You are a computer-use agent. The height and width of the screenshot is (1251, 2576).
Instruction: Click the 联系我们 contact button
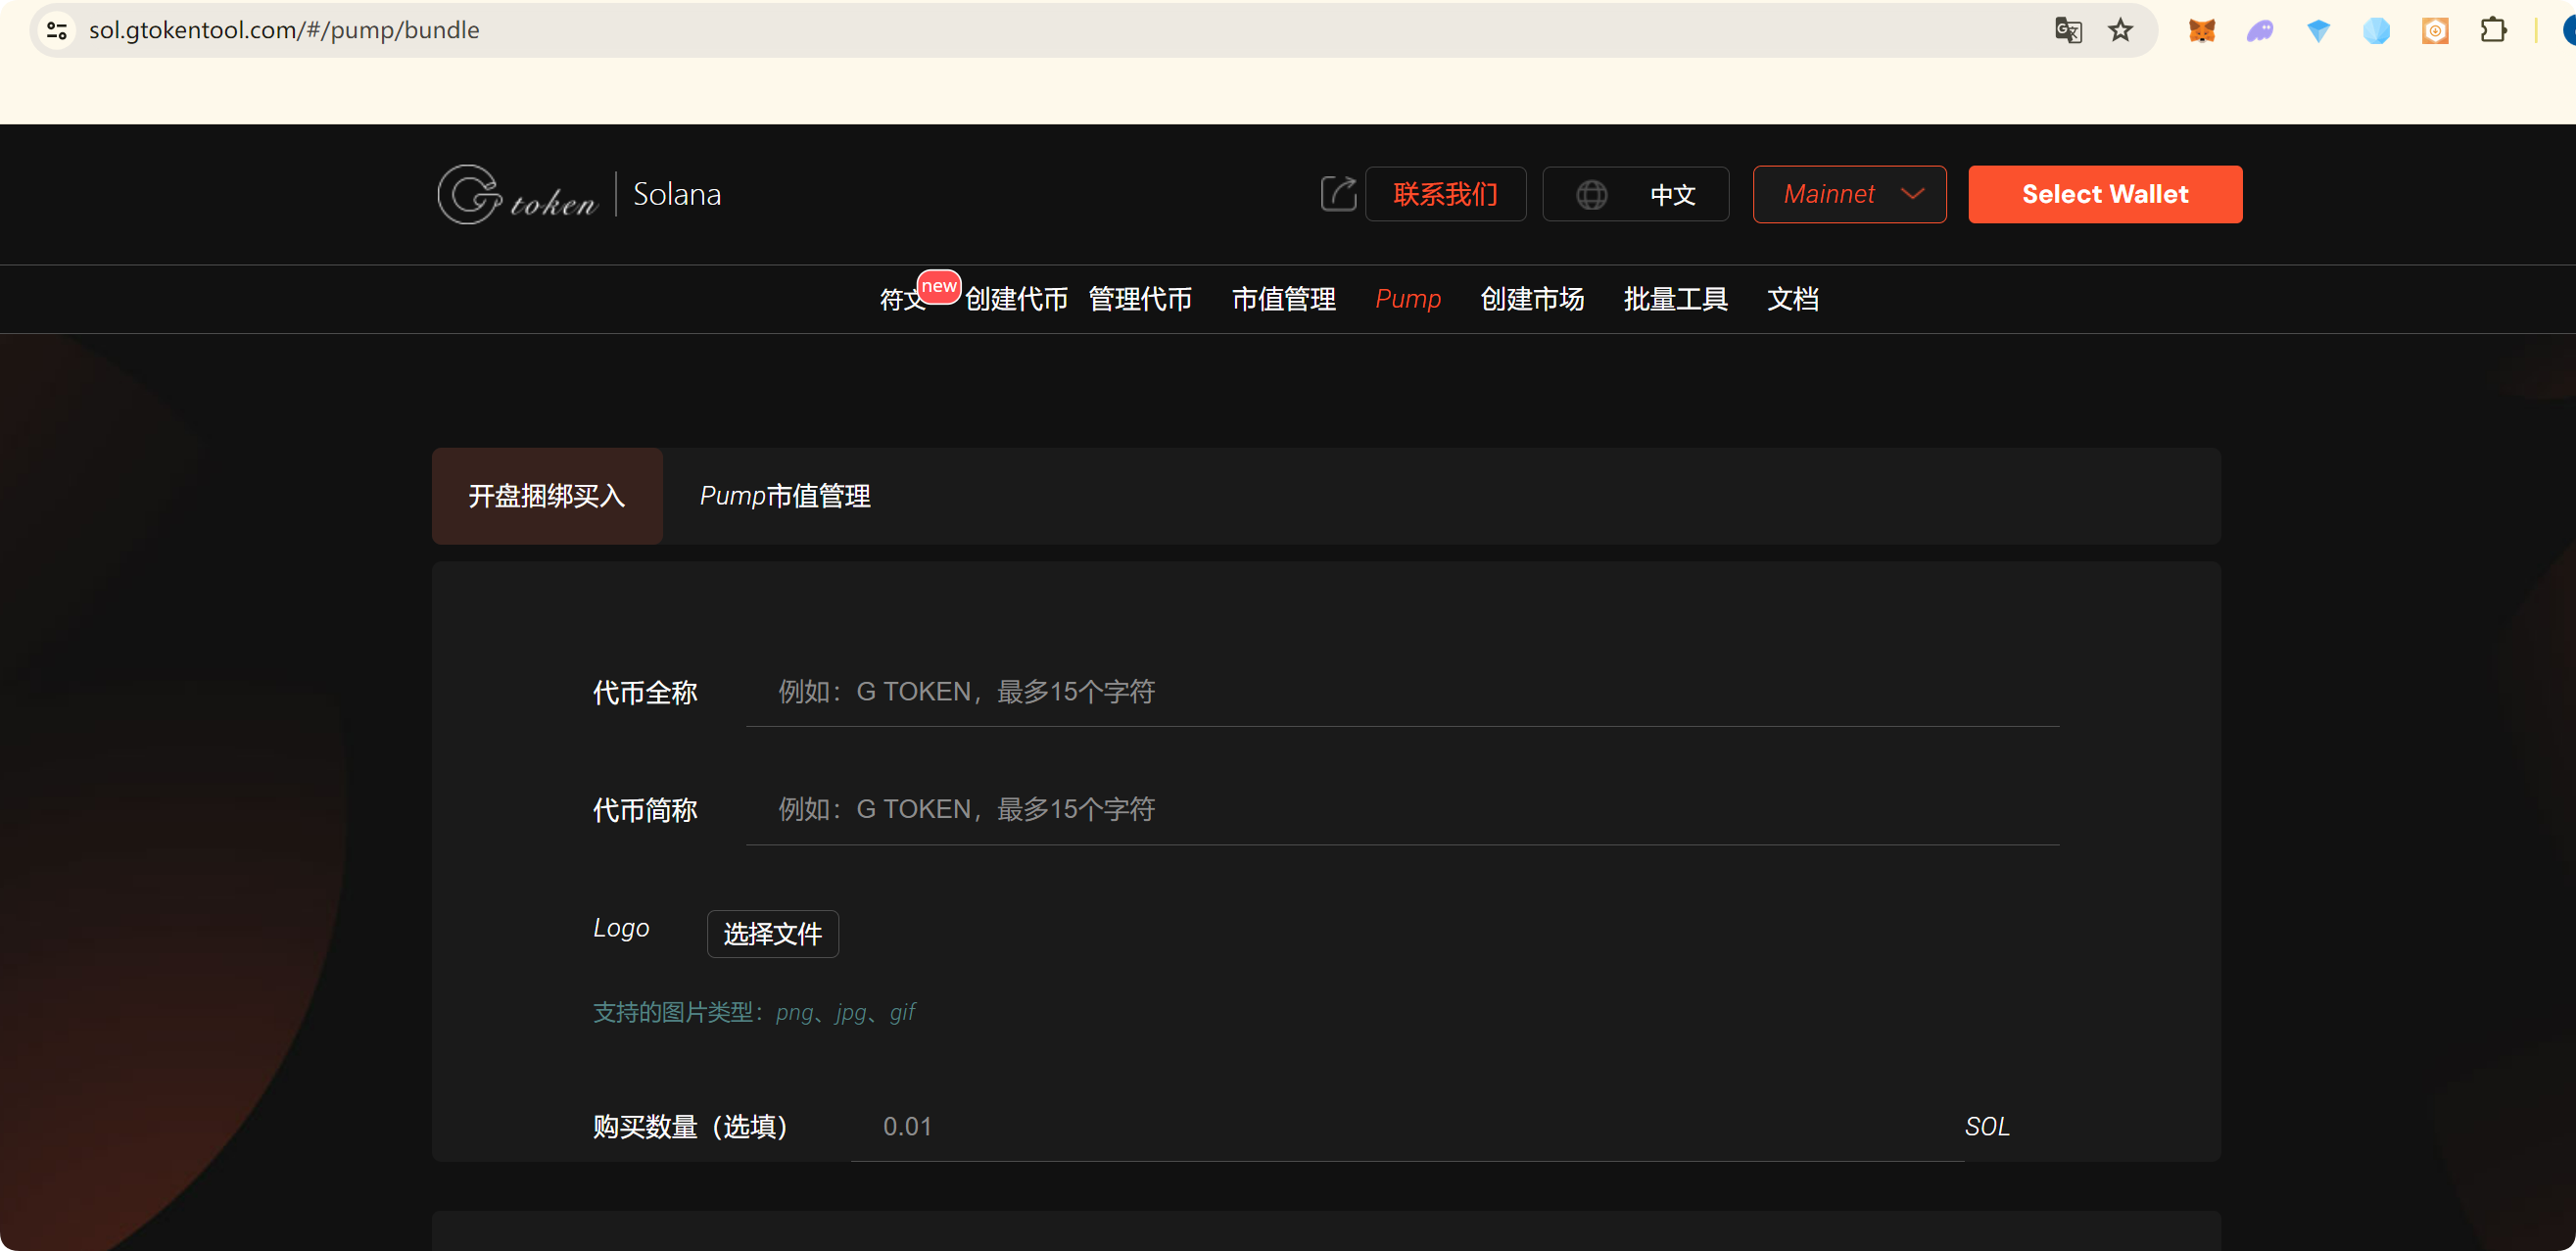pyautogui.click(x=1445, y=194)
